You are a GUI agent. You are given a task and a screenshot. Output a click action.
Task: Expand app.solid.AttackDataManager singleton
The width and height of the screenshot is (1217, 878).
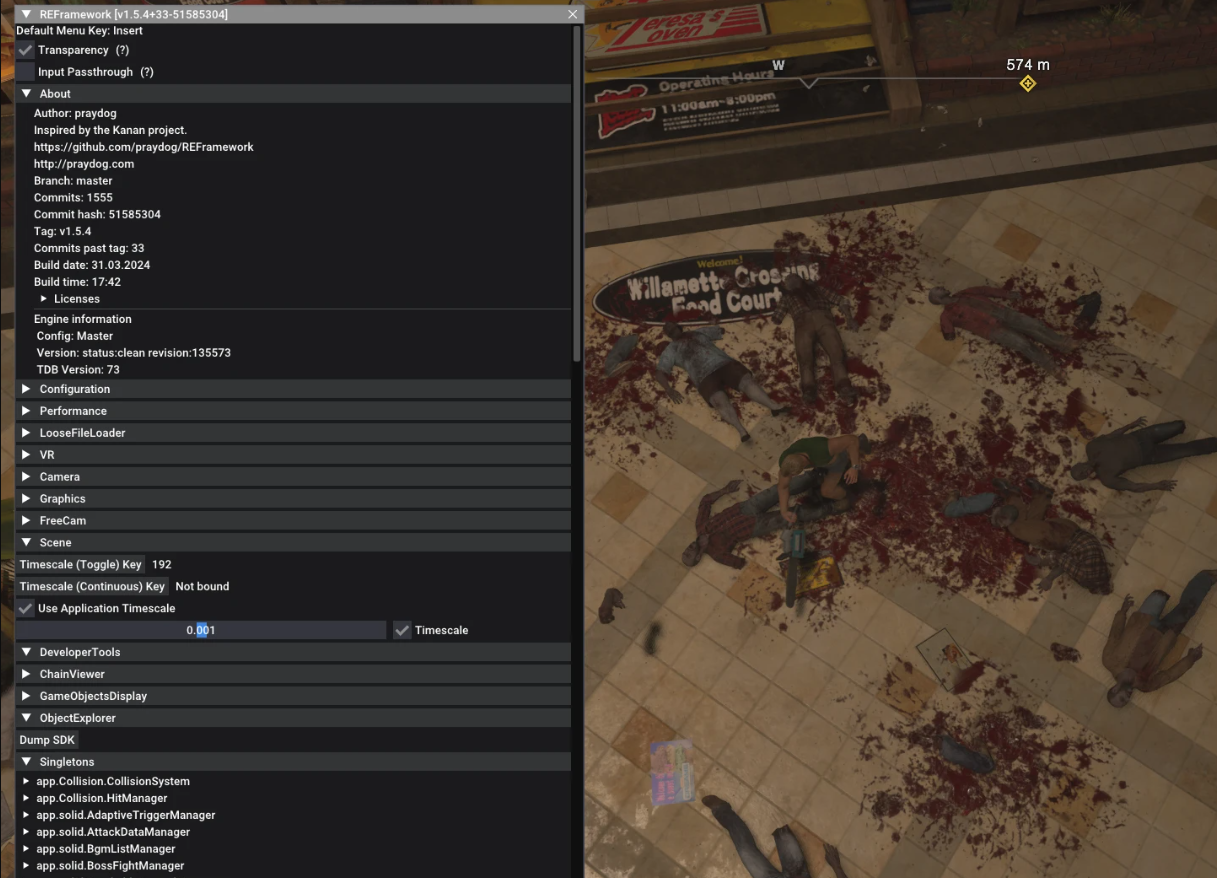[27, 832]
